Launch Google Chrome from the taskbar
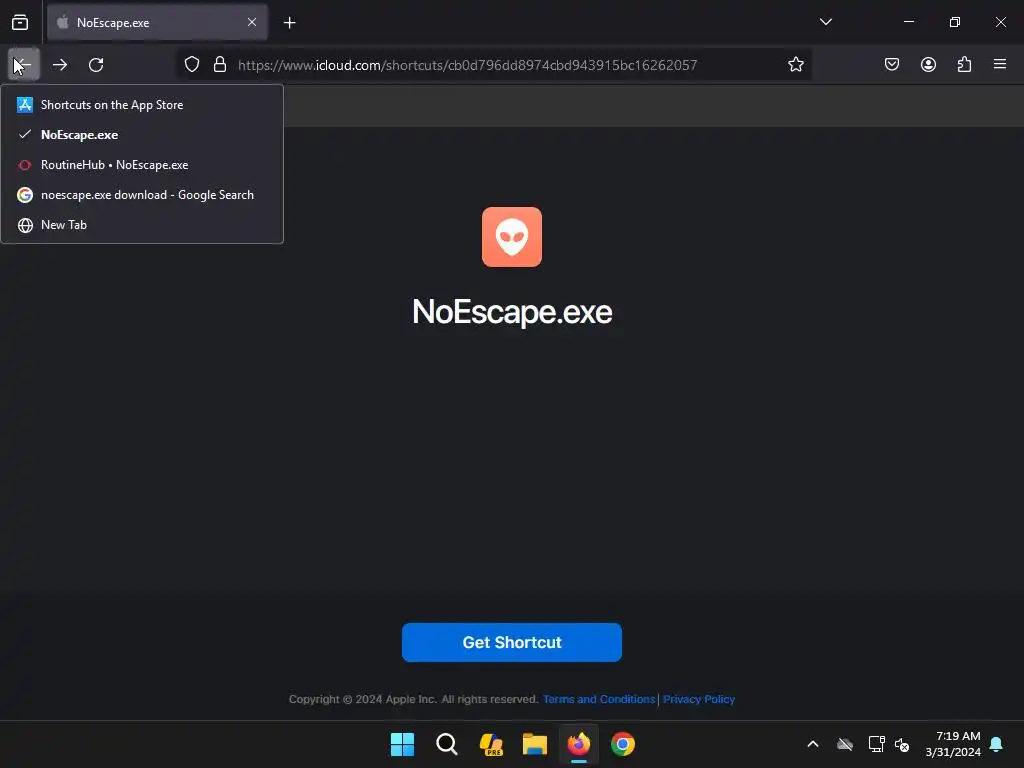The width and height of the screenshot is (1024, 768). (623, 744)
